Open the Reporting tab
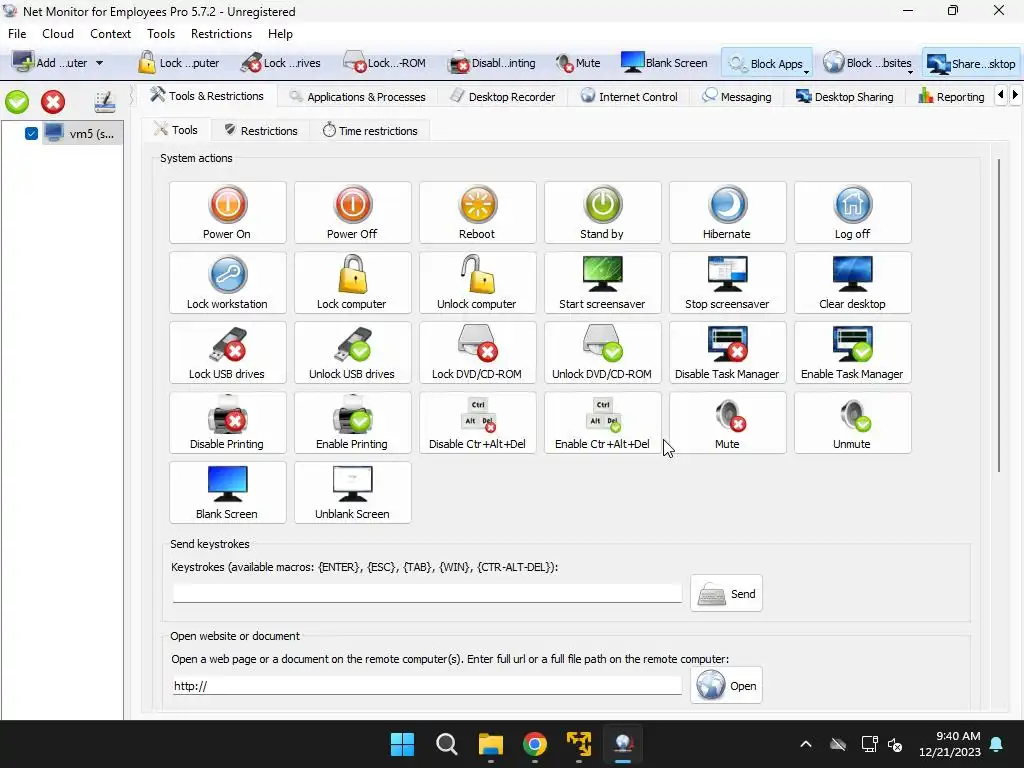 tap(952, 97)
